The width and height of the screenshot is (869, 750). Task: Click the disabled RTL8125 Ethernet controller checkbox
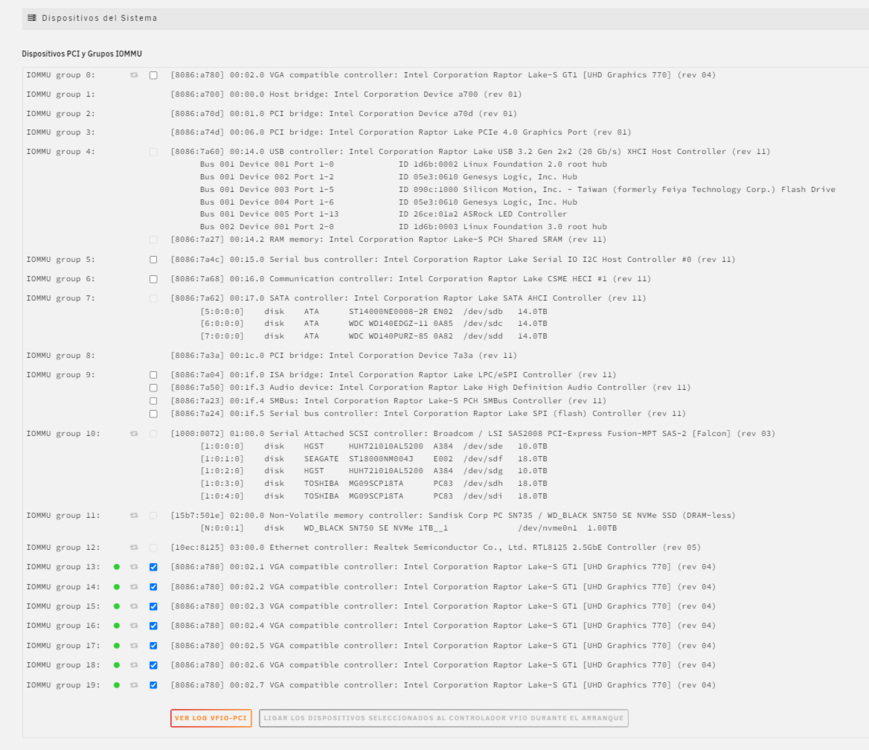coord(154,548)
